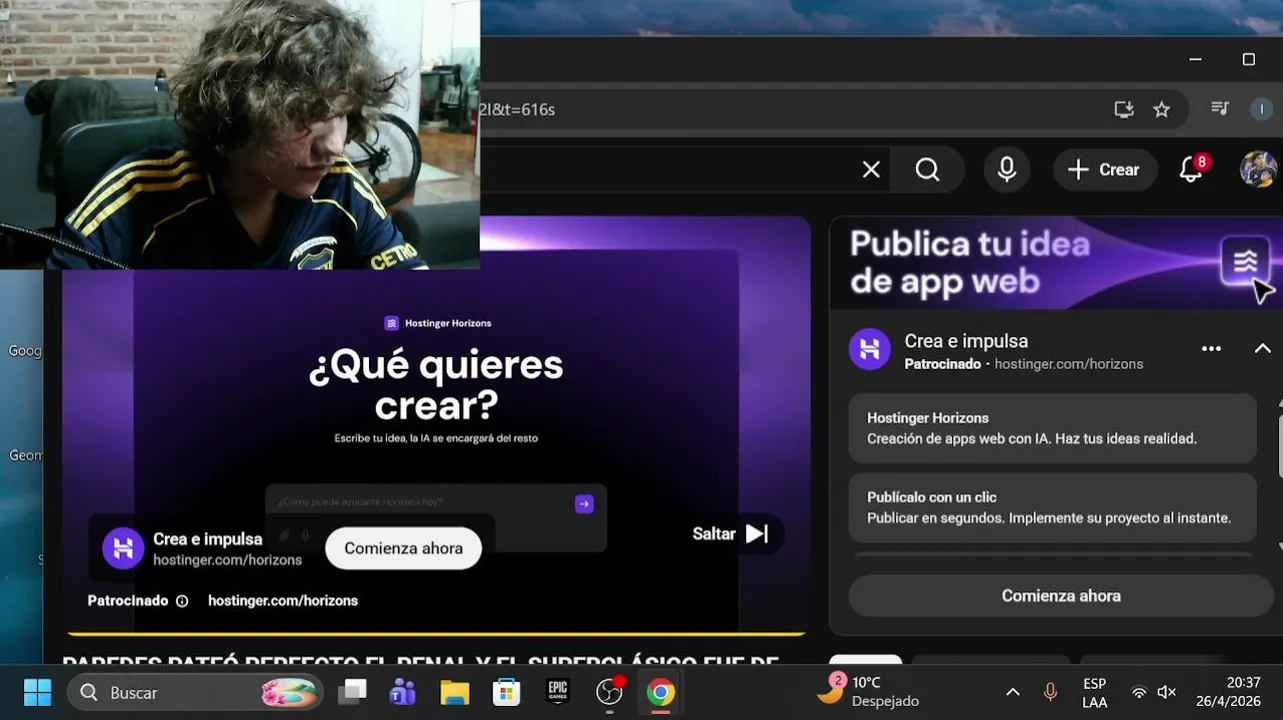The width and height of the screenshot is (1283, 720).
Task: Click the Crear button
Action: click(1104, 170)
